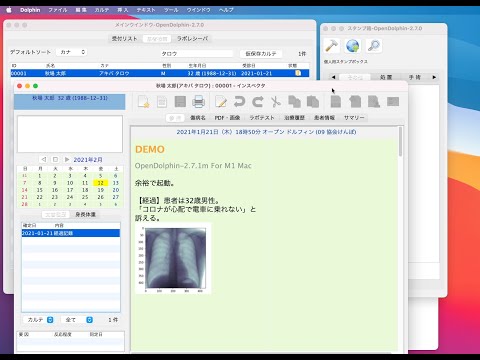
Task: Select highlighted day 12 in calendar
Action: 100,183
